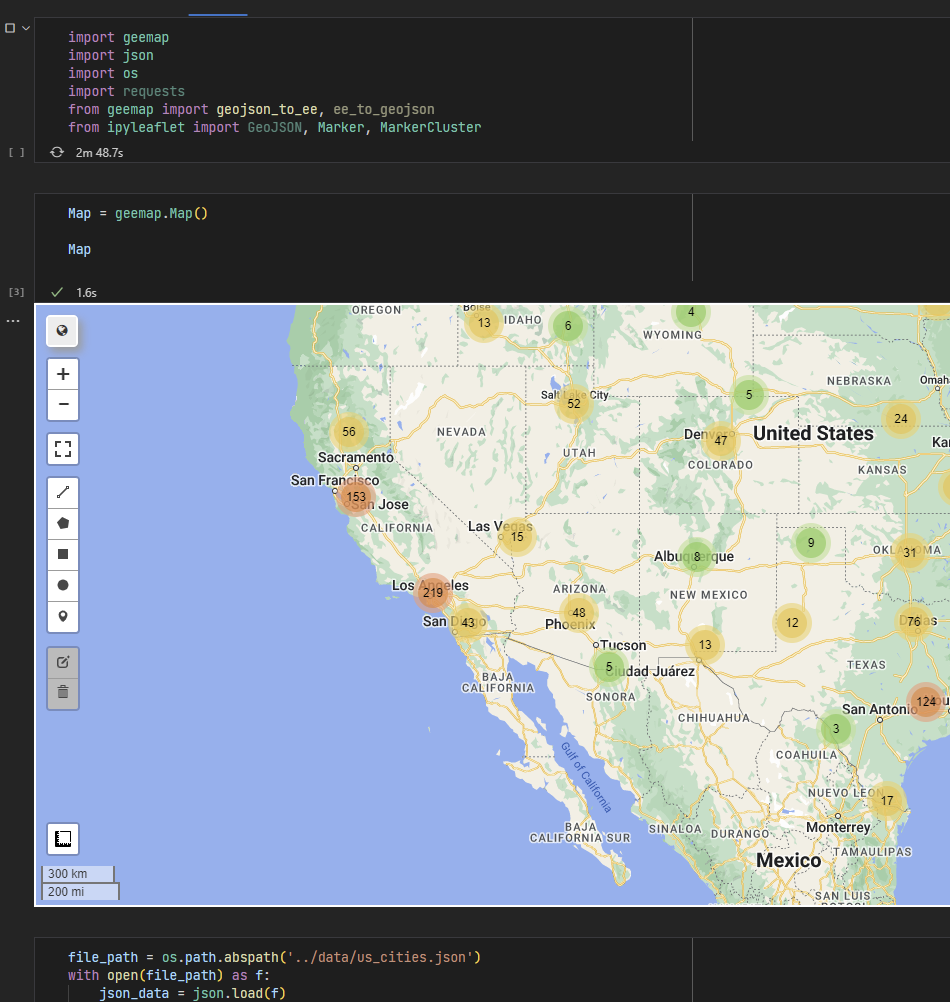Image resolution: width=950 pixels, height=1002 pixels.
Task: Open the basemap globe toolbar
Action: point(63,330)
